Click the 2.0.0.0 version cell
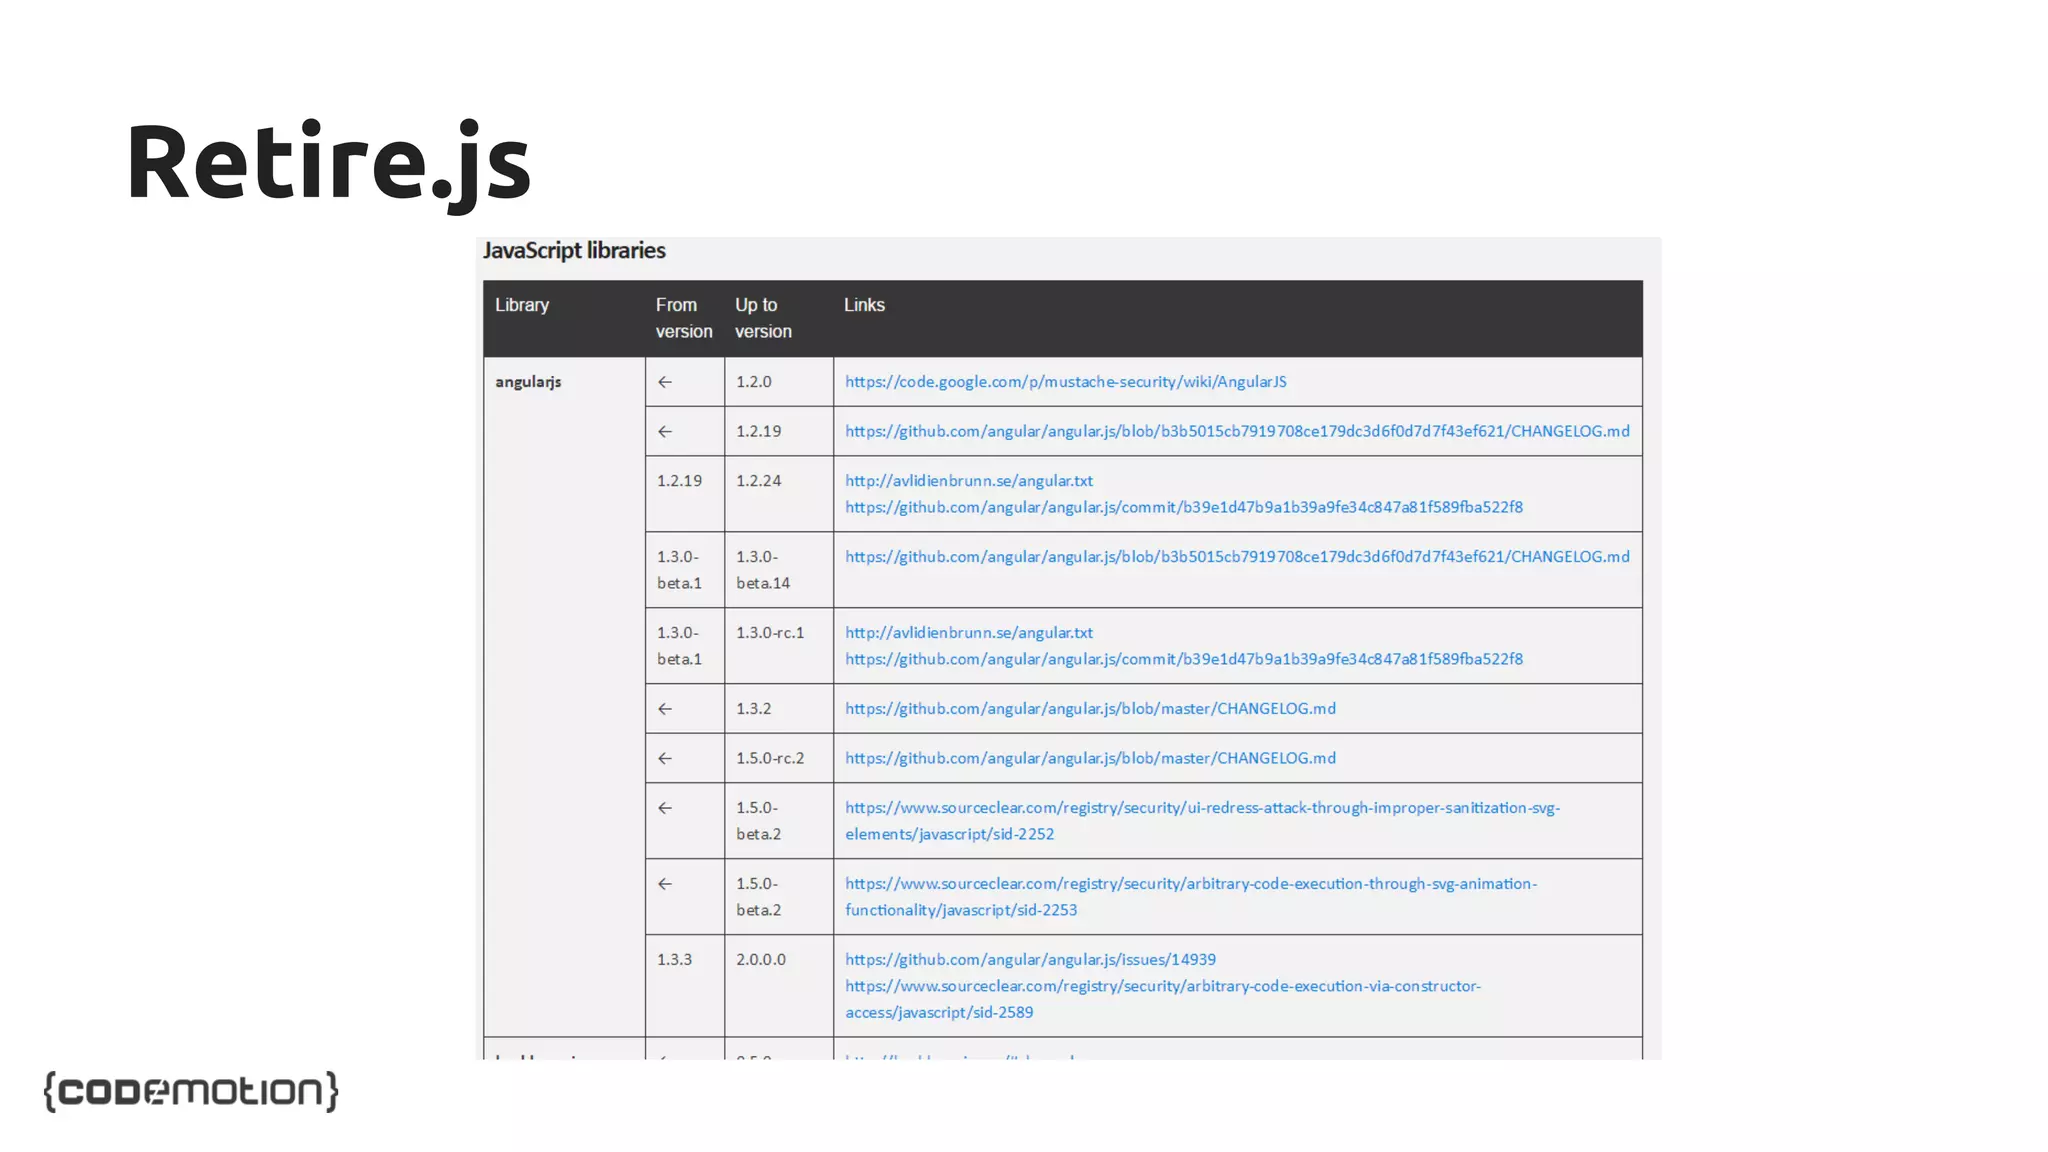The height and width of the screenshot is (1152, 2048). (x=760, y=960)
